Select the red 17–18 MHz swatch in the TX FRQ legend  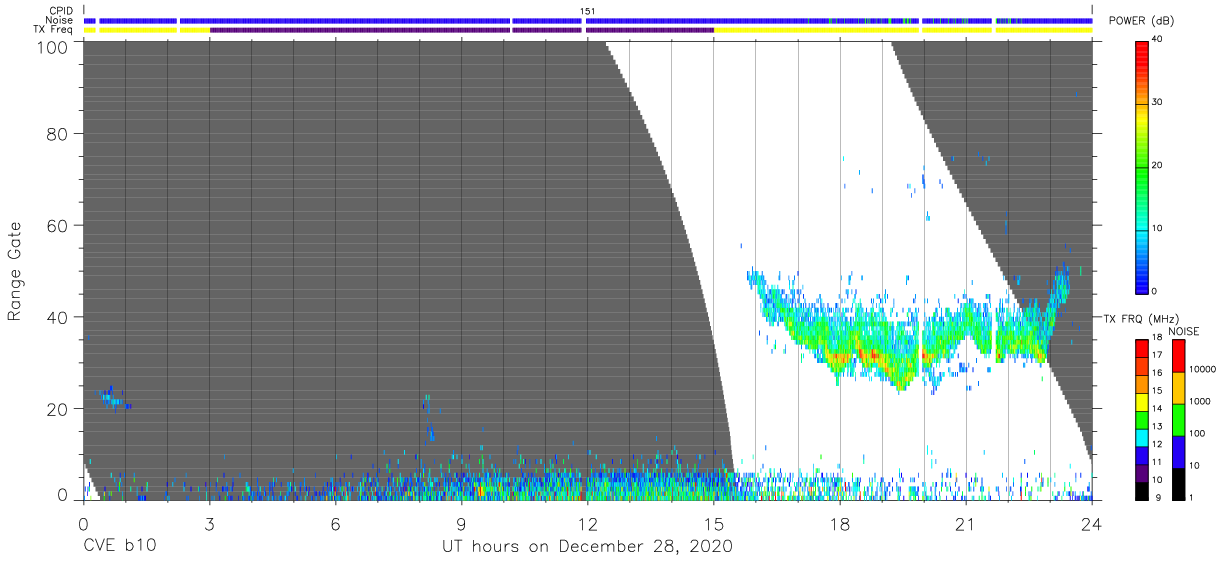click(1141, 348)
